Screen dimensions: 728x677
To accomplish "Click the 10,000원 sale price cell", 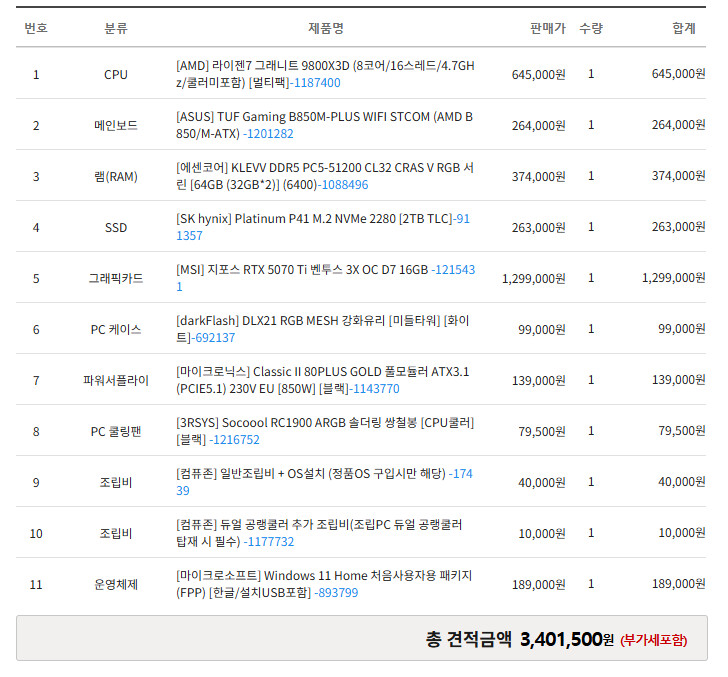I will [x=542, y=534].
